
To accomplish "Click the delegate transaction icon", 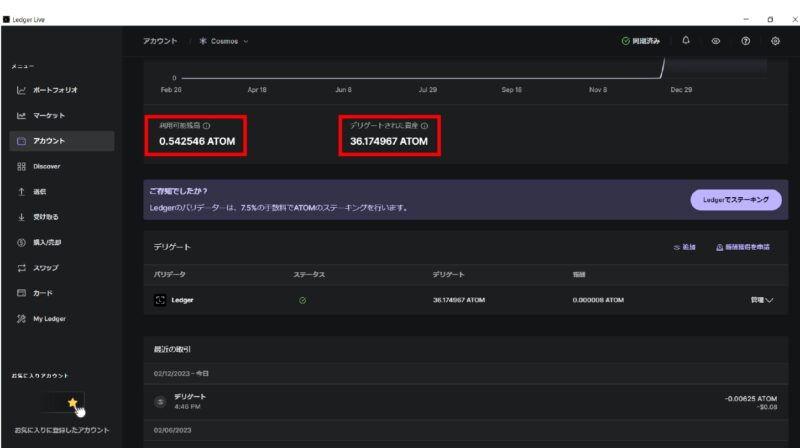I will click(x=159, y=400).
